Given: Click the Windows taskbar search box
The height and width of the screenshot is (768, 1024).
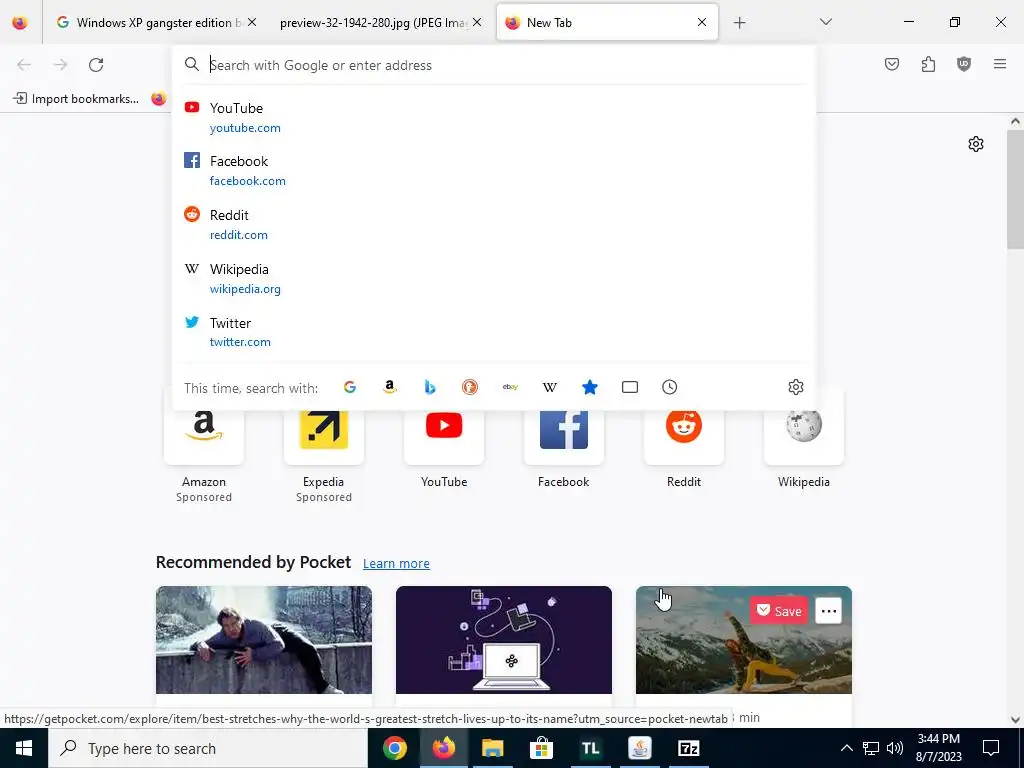Looking at the screenshot, I should 208,748.
